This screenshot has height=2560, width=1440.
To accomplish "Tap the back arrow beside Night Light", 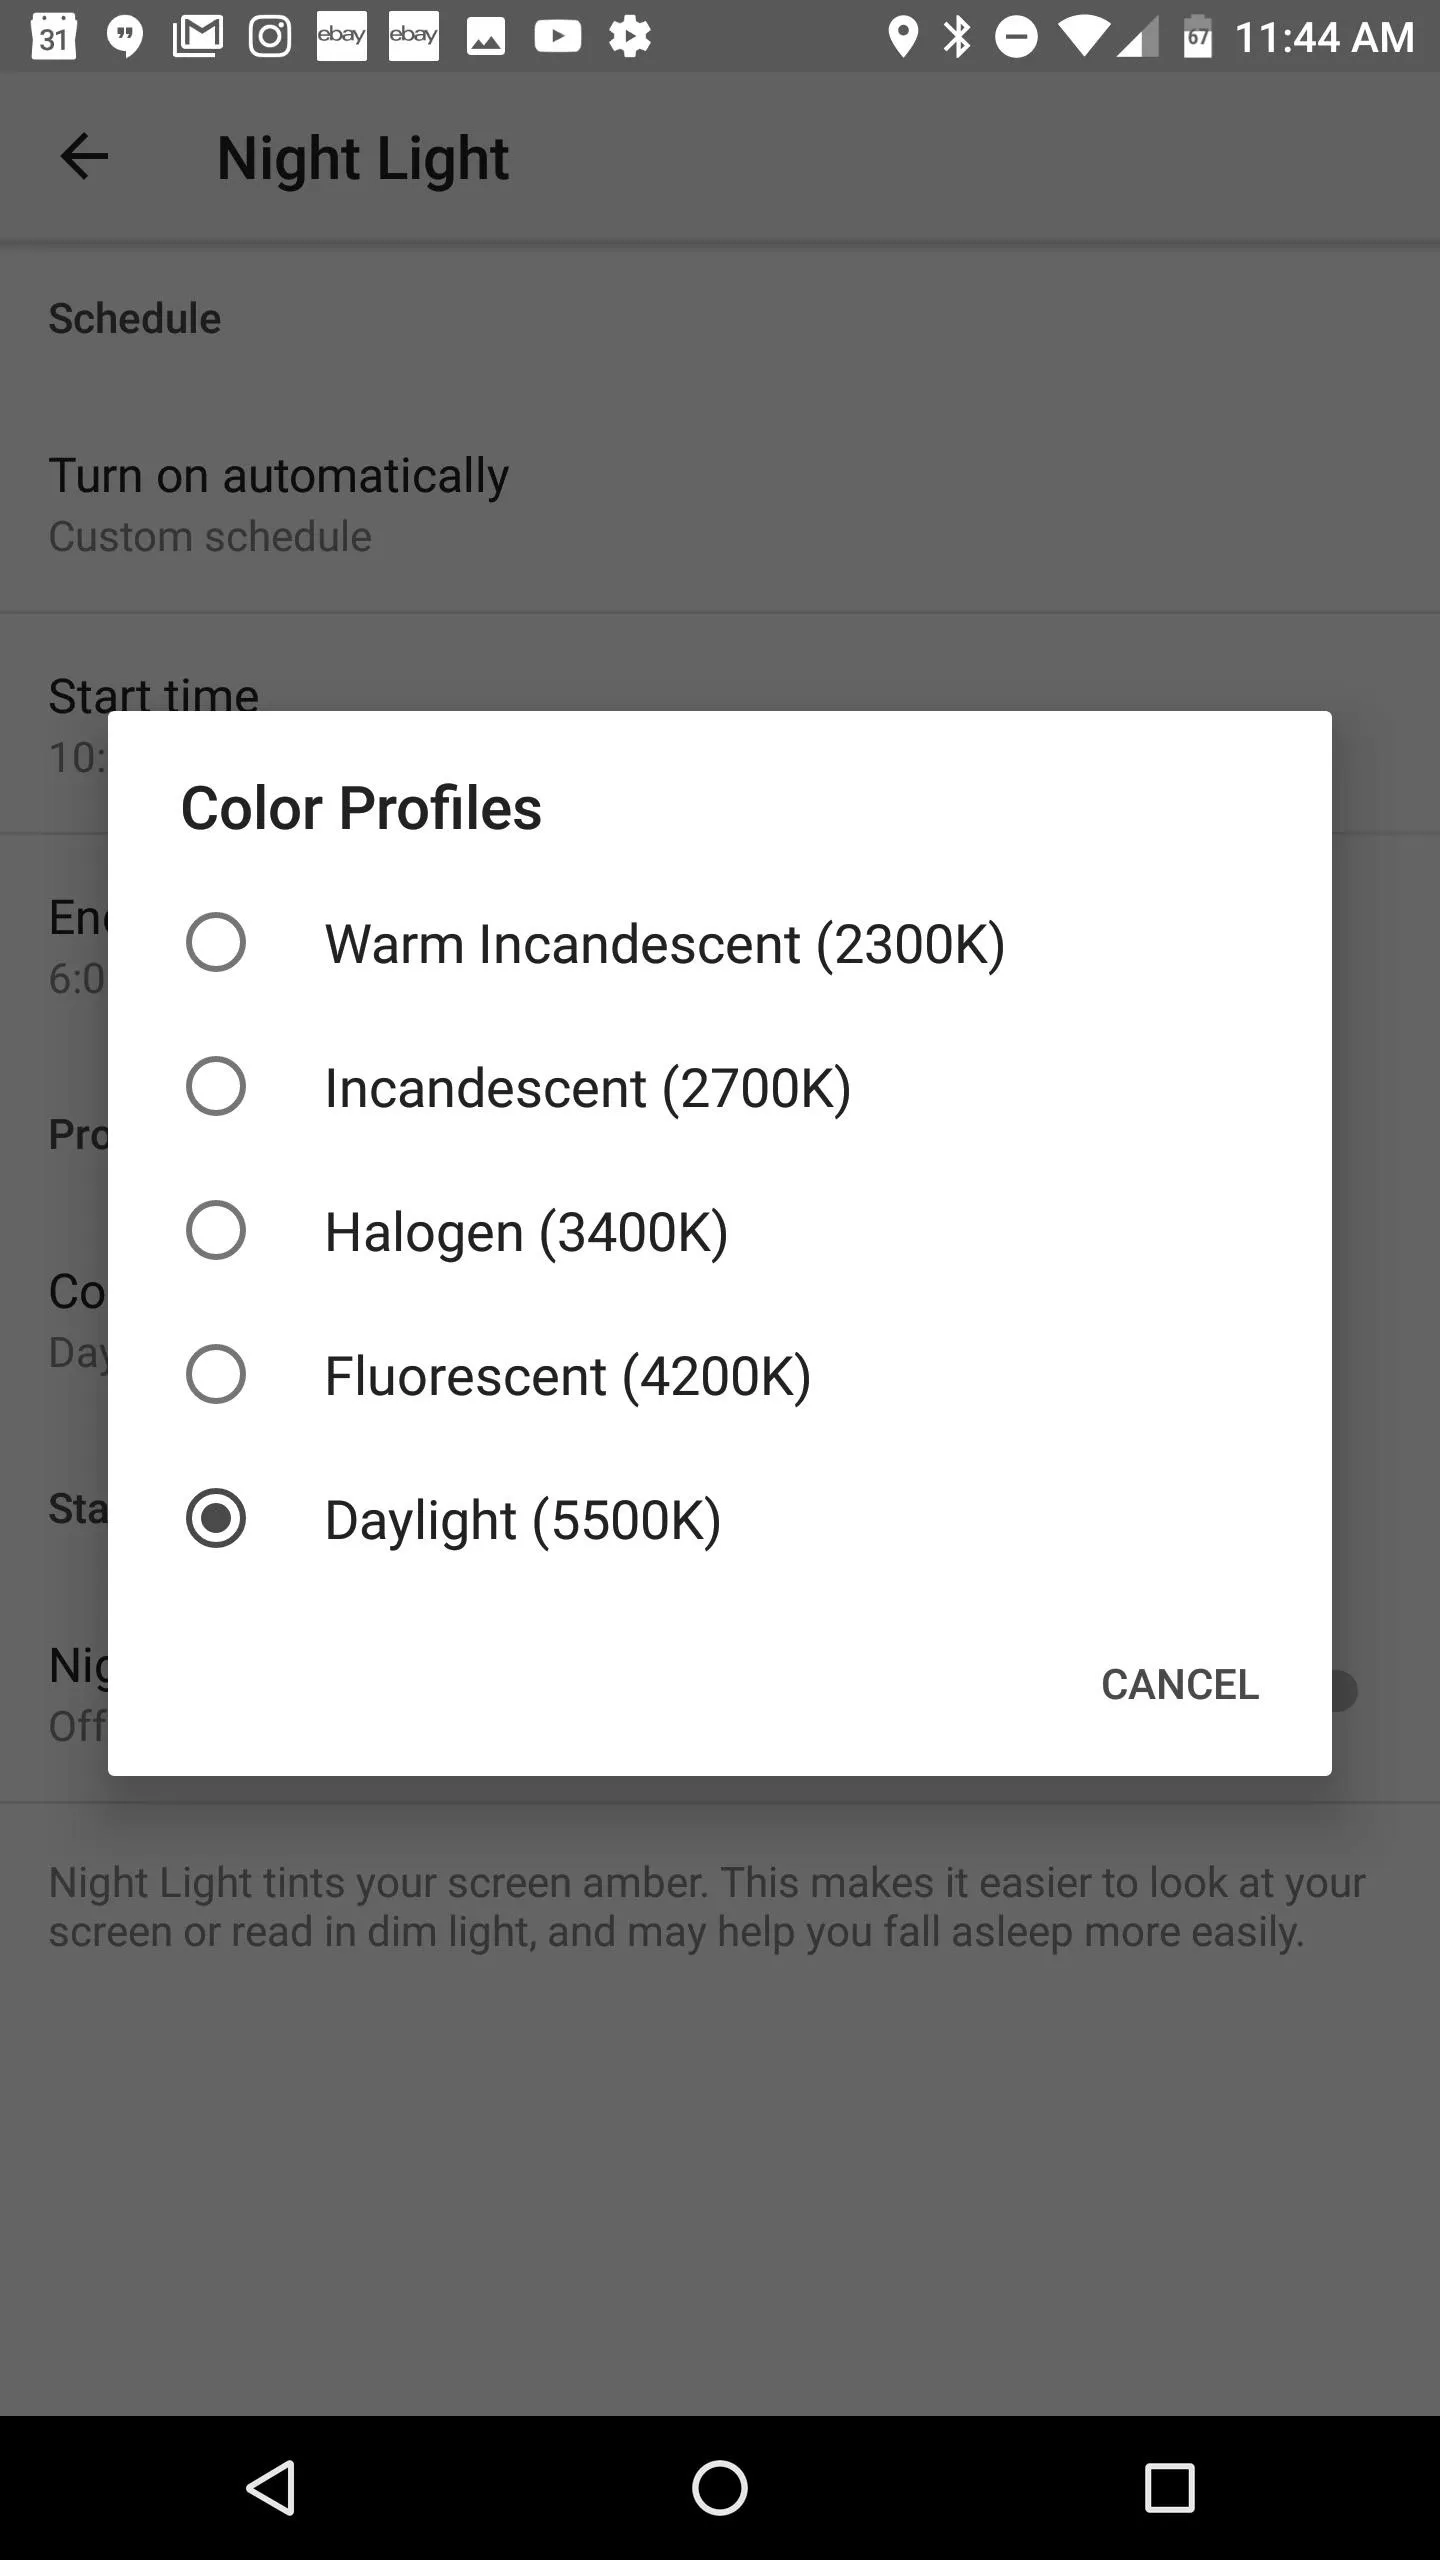I will (x=84, y=157).
